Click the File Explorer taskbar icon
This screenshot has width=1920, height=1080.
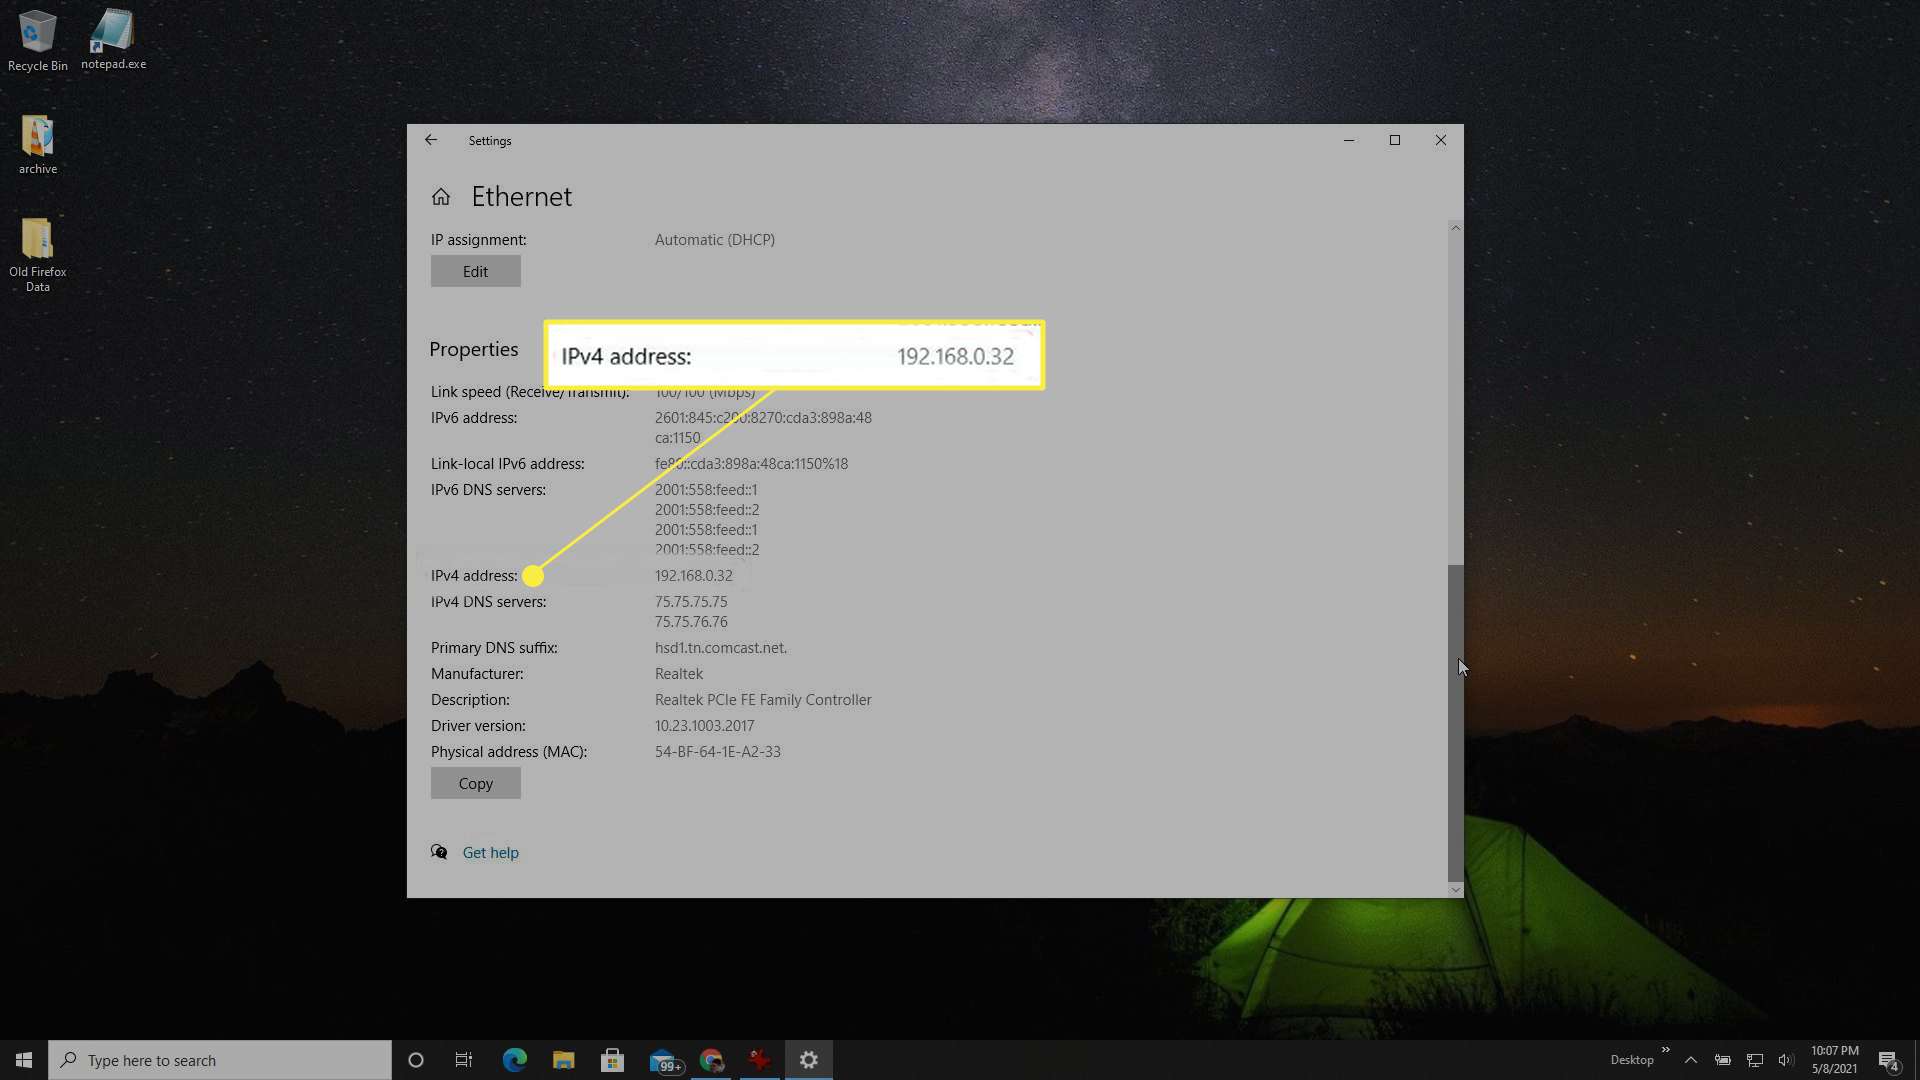(563, 1059)
